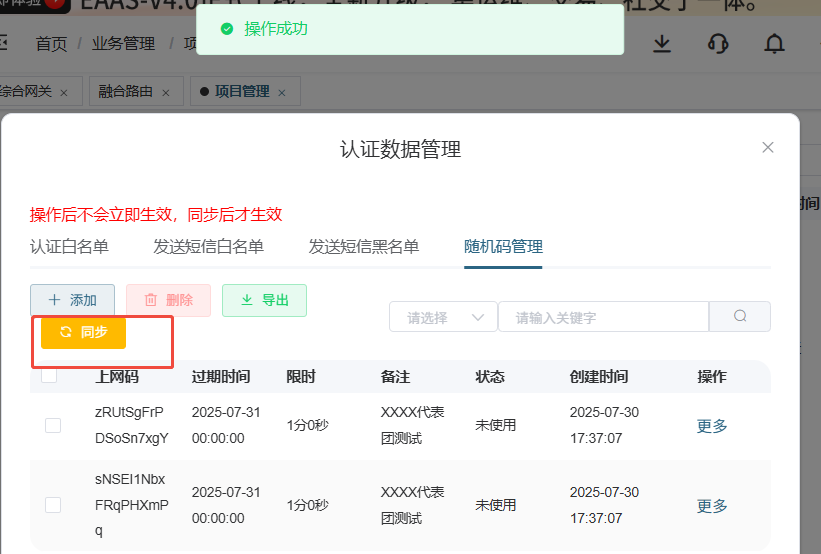This screenshot has width=821, height=554.
Task: Close the 项目管理 tab
Action: coord(282,92)
